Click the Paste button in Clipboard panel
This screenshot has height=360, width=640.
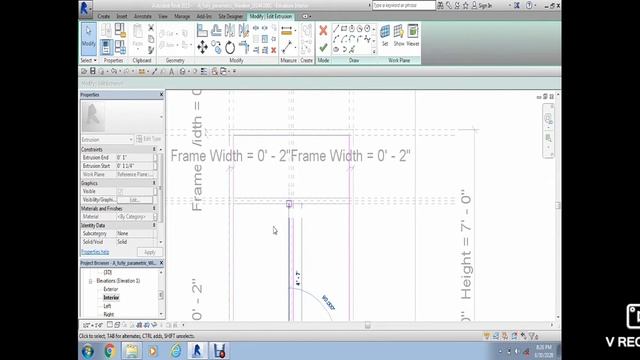pos(138,37)
